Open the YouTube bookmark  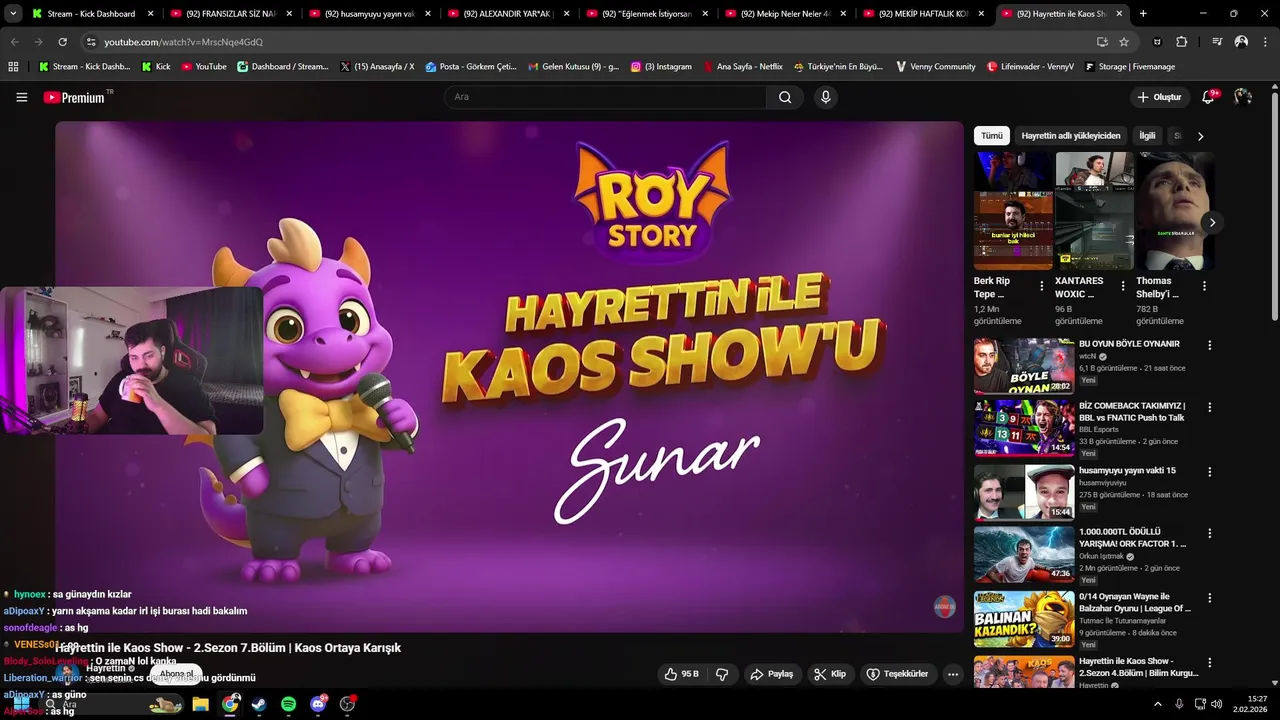(204, 66)
